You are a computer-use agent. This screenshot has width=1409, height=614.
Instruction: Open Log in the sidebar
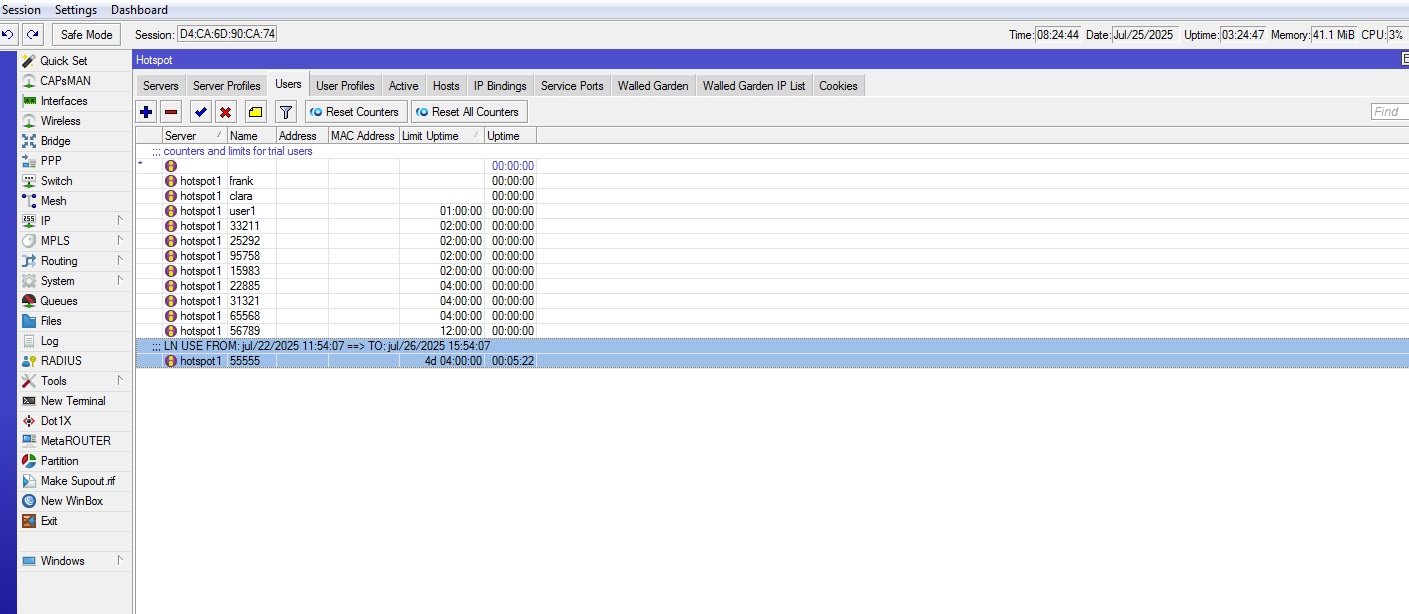tap(75, 341)
